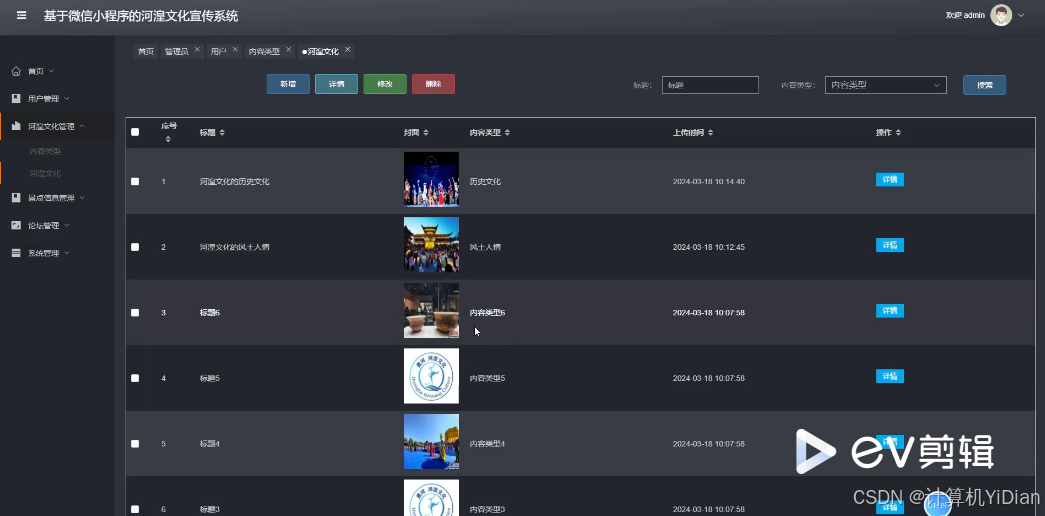
Task: Close the 管理员 tab with its X
Action: [x=197, y=49]
